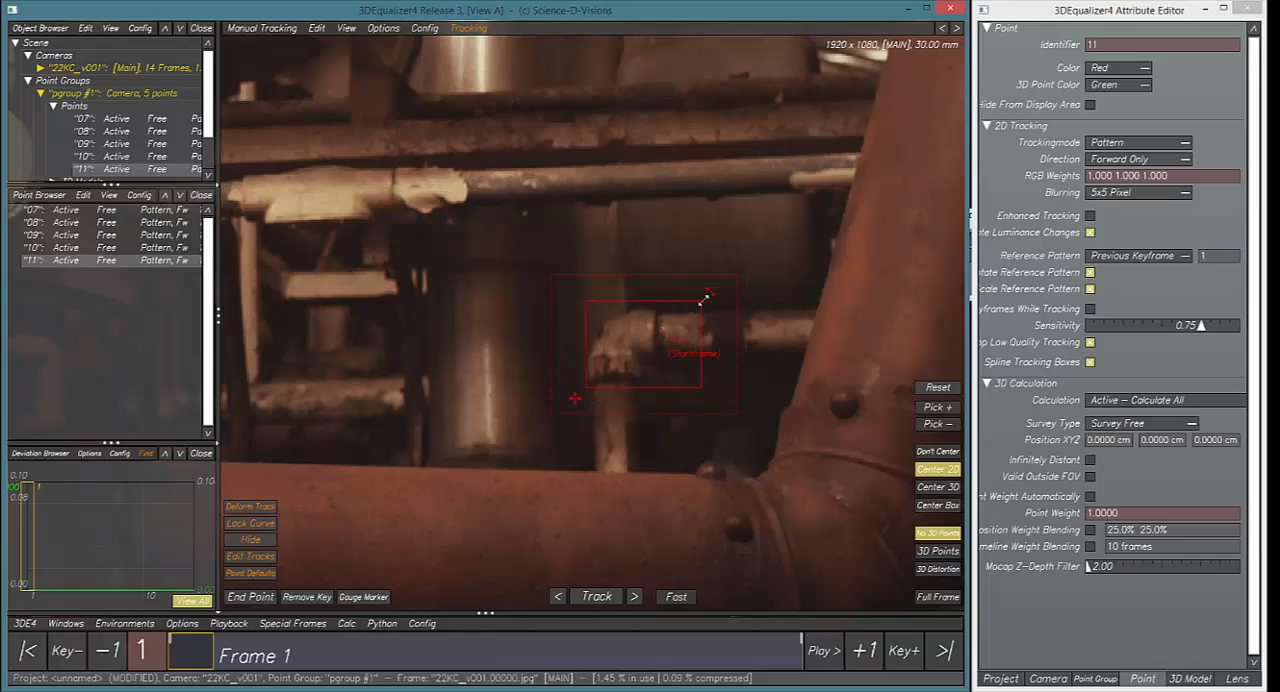Image resolution: width=1280 pixels, height=692 pixels.
Task: Jump to the first frame of the timeline
Action: tap(28, 651)
